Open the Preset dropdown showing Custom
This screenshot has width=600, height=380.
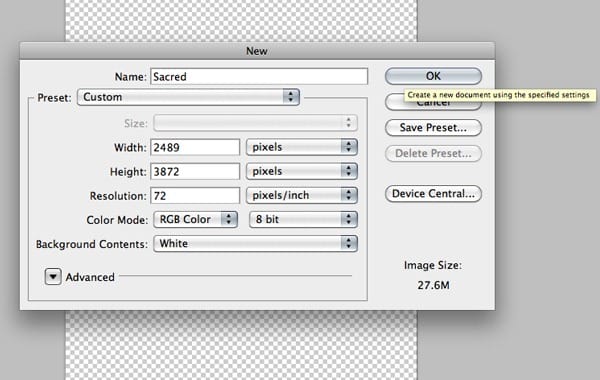[x=188, y=97]
